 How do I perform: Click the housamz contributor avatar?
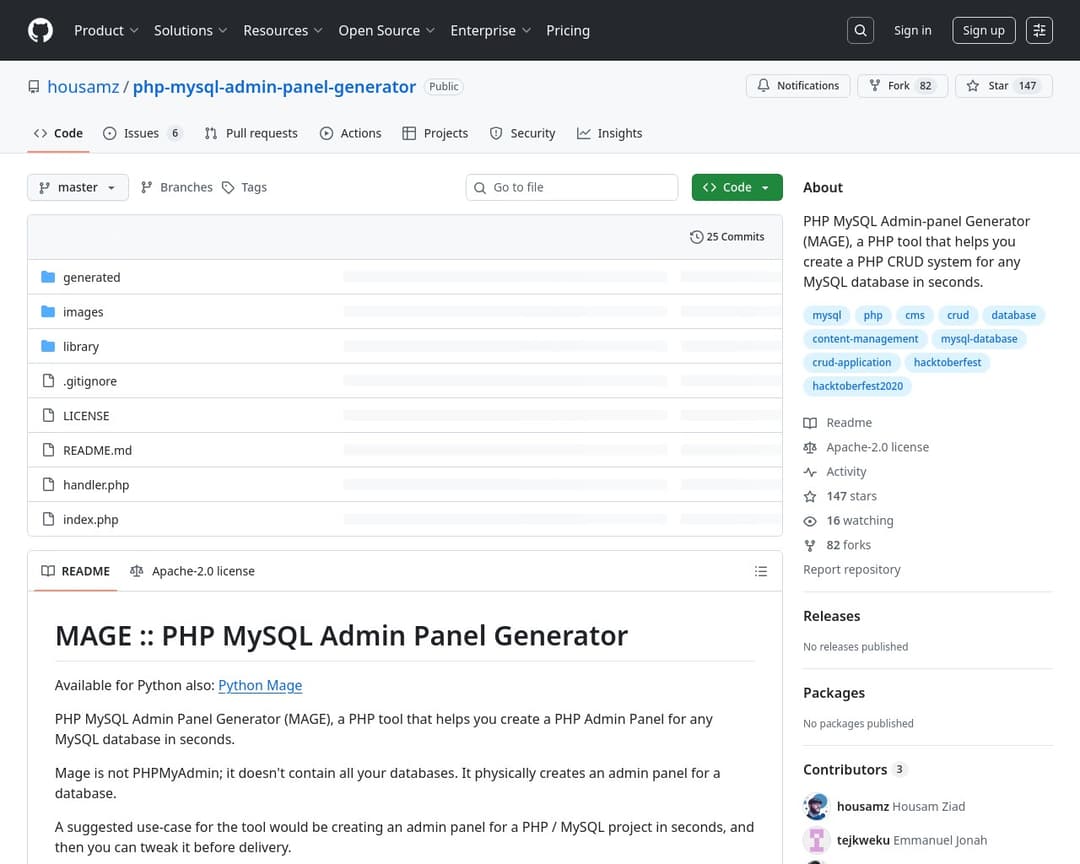click(816, 806)
